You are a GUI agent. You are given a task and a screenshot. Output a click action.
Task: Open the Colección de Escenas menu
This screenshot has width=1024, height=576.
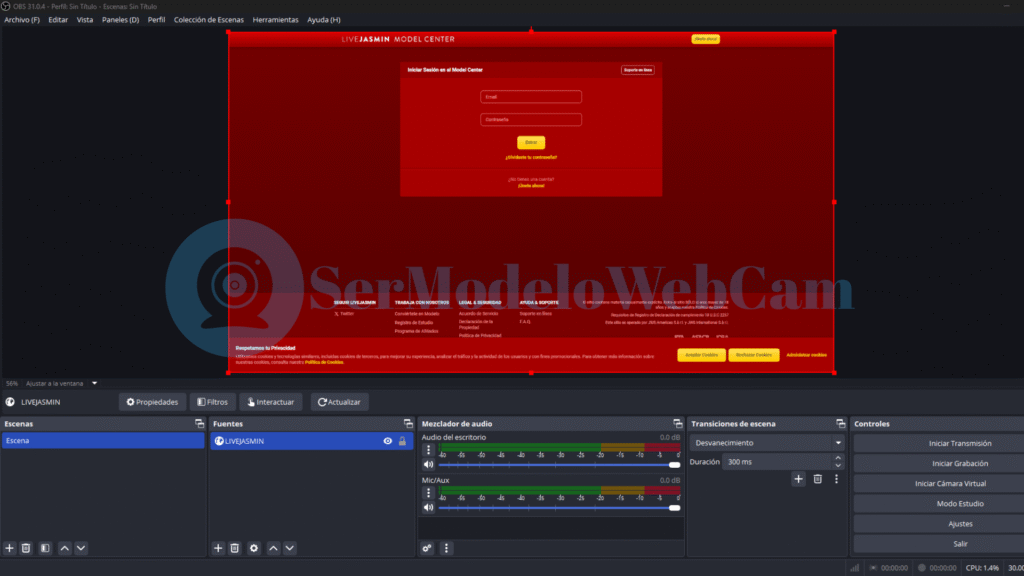coord(208,20)
